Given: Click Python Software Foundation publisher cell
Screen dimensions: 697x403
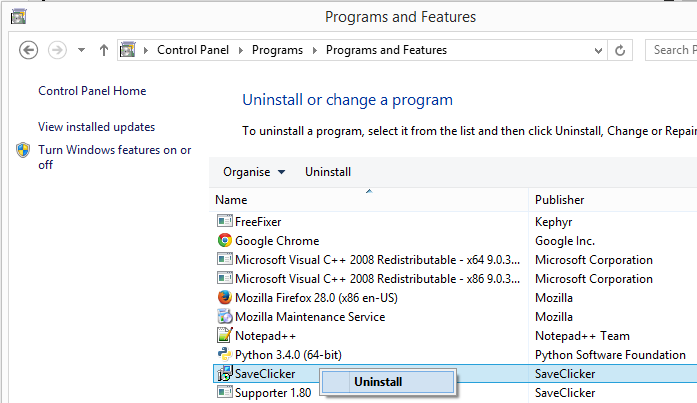Looking at the screenshot, I should 610,355.
